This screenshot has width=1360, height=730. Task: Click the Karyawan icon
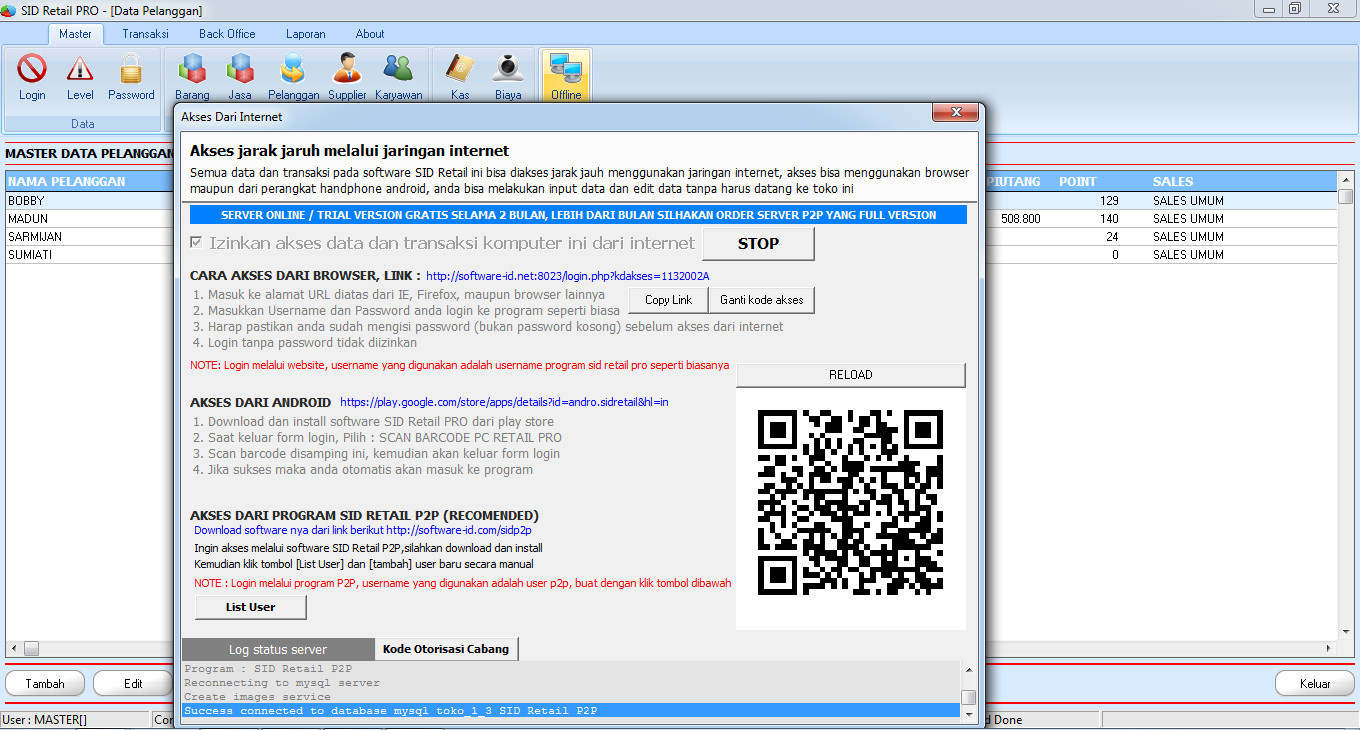pyautogui.click(x=398, y=76)
